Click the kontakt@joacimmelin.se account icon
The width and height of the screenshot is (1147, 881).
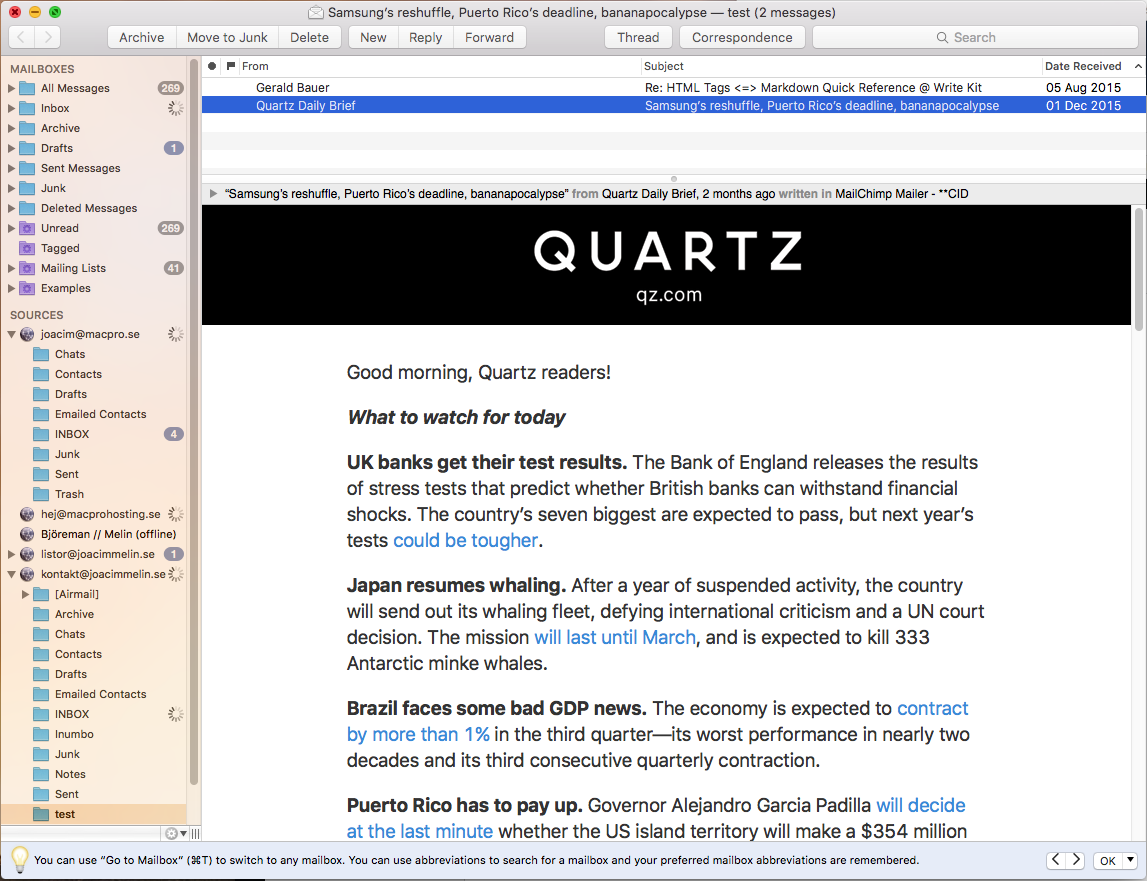point(27,574)
